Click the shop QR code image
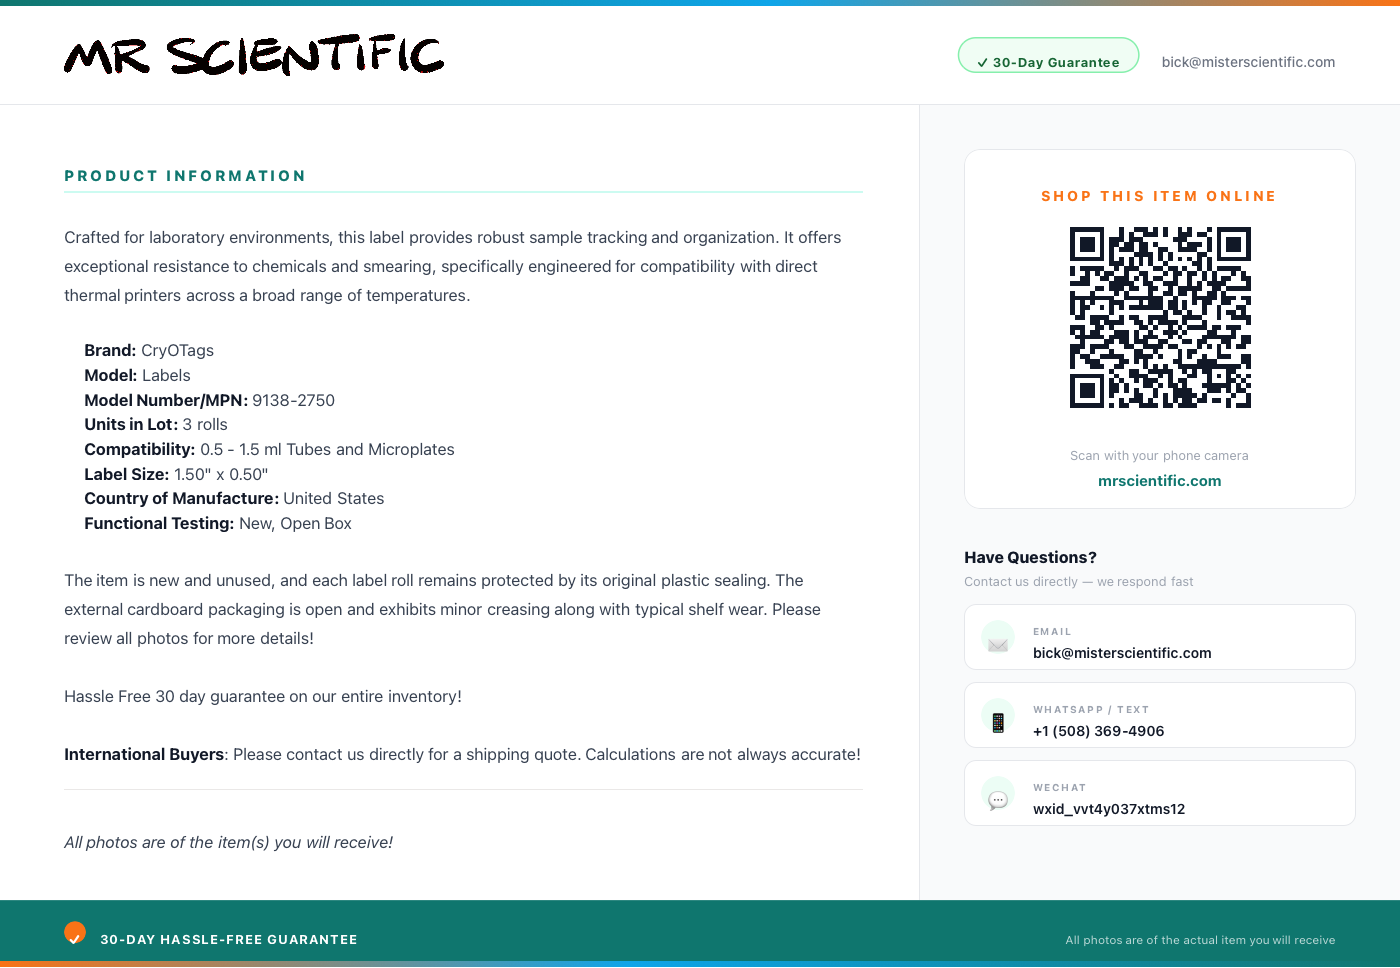 click(x=1160, y=317)
